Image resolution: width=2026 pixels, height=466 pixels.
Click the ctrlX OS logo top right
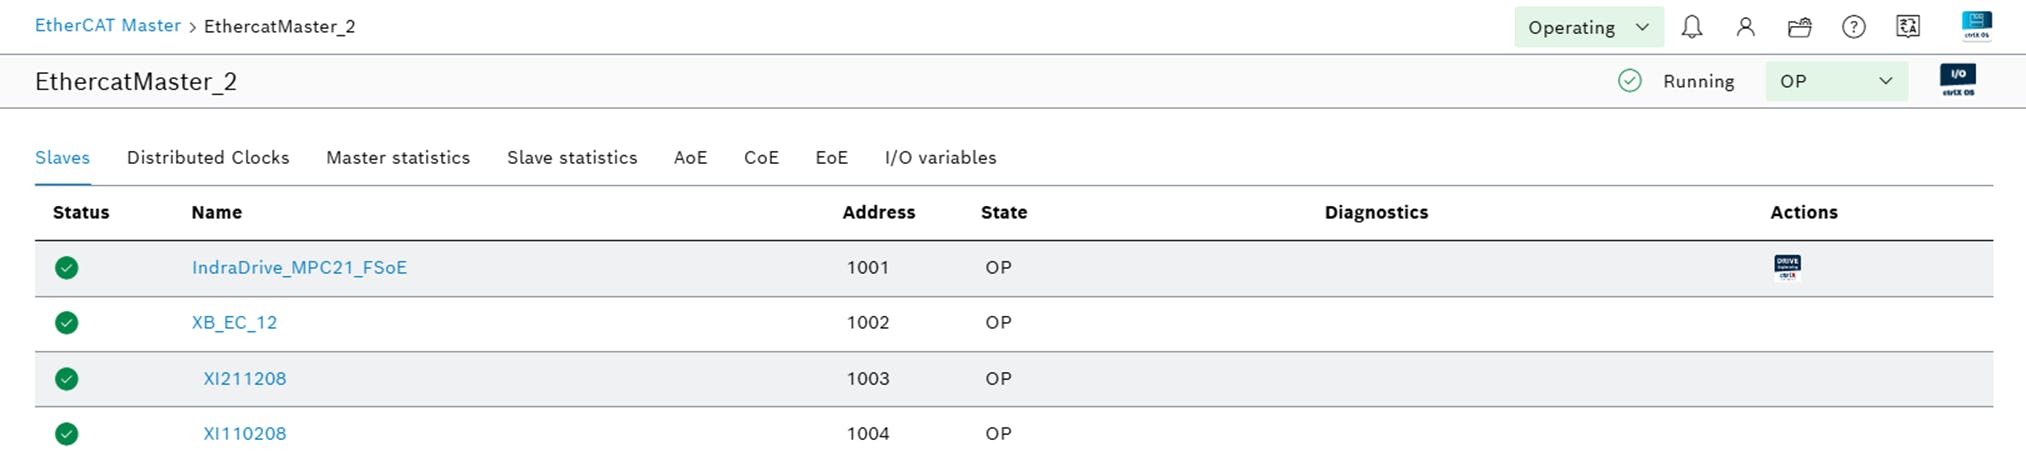(1977, 25)
